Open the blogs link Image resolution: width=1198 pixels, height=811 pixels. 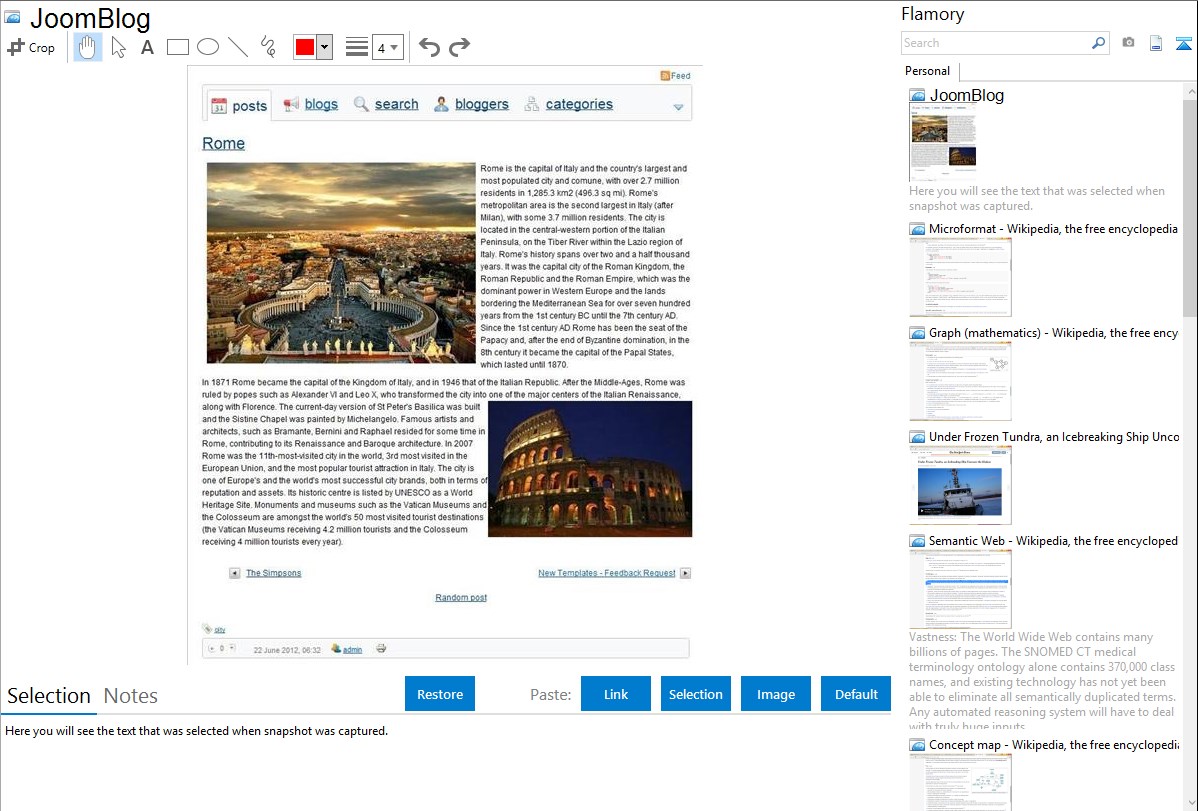click(x=321, y=104)
